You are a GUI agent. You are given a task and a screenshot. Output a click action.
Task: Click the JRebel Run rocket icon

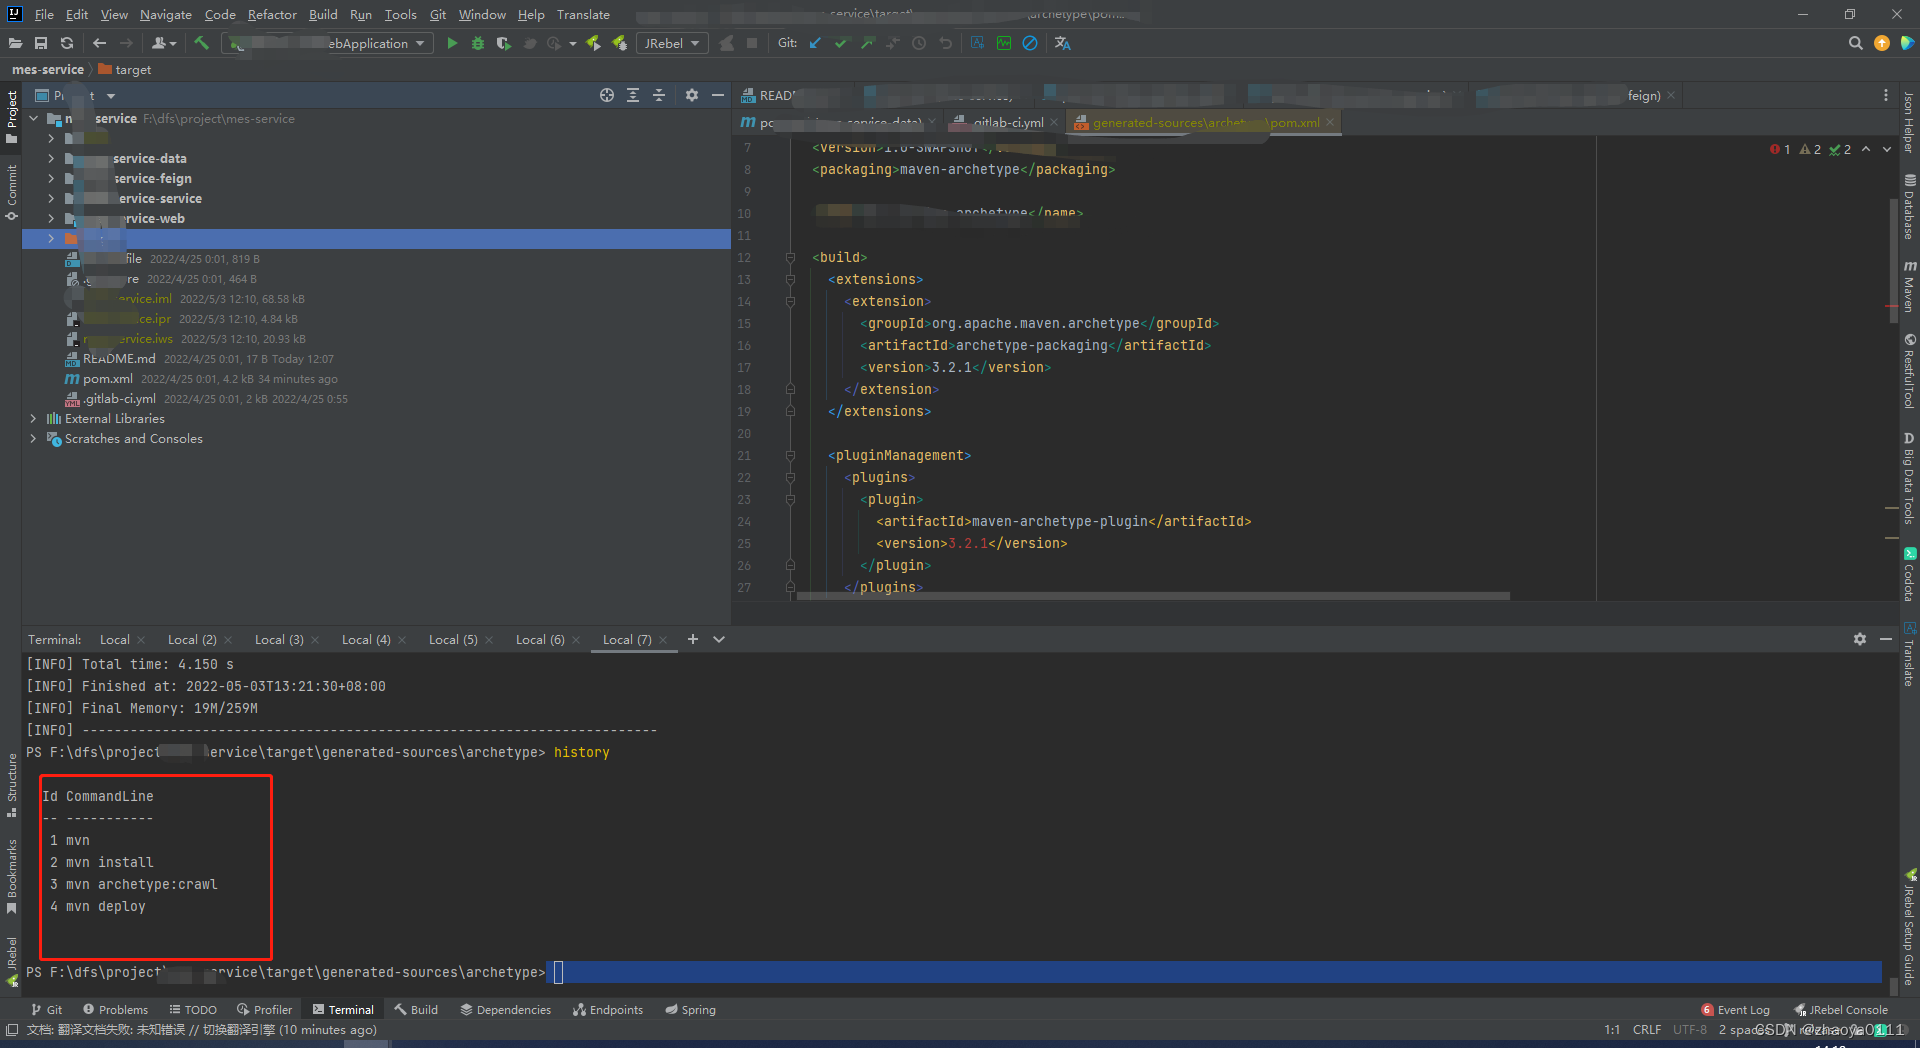pyautogui.click(x=594, y=43)
